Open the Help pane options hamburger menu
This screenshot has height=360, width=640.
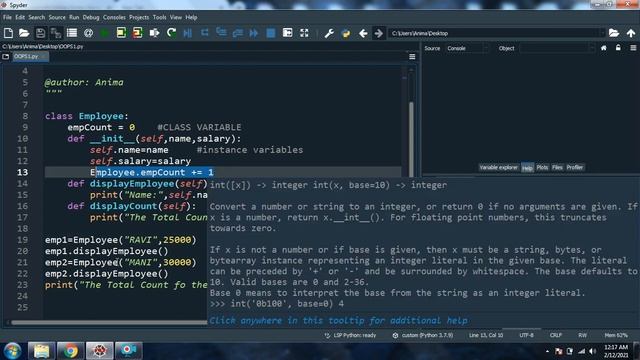(x=633, y=48)
